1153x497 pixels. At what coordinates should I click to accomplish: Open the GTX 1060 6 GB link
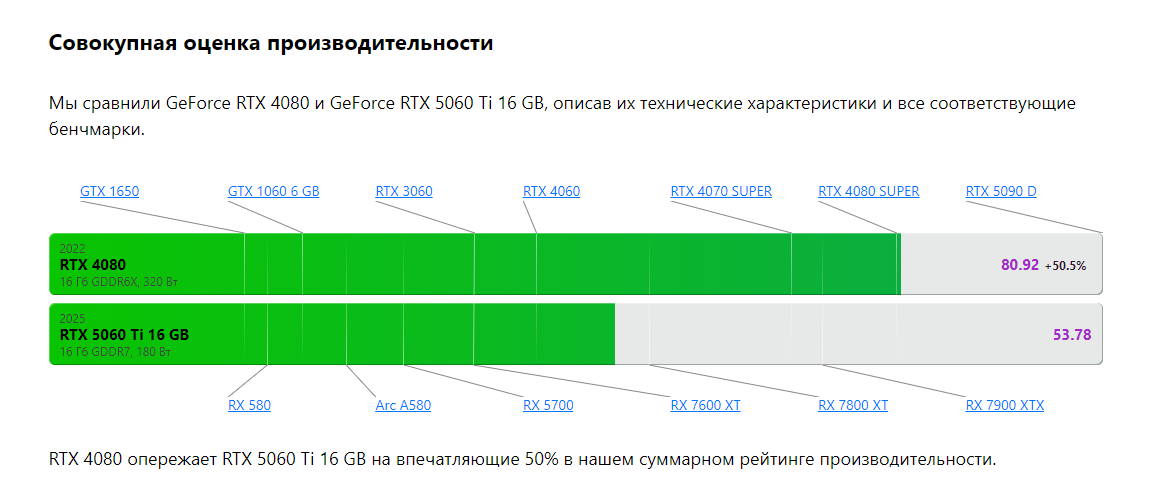coord(274,192)
